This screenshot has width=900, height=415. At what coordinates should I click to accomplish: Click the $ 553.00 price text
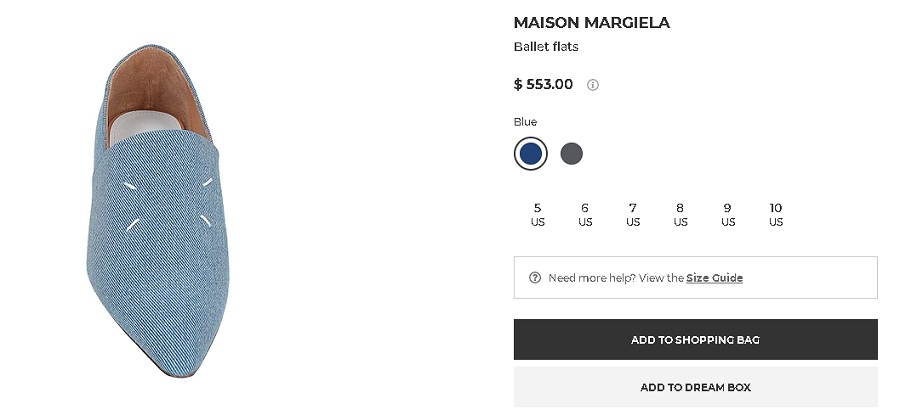pos(543,84)
